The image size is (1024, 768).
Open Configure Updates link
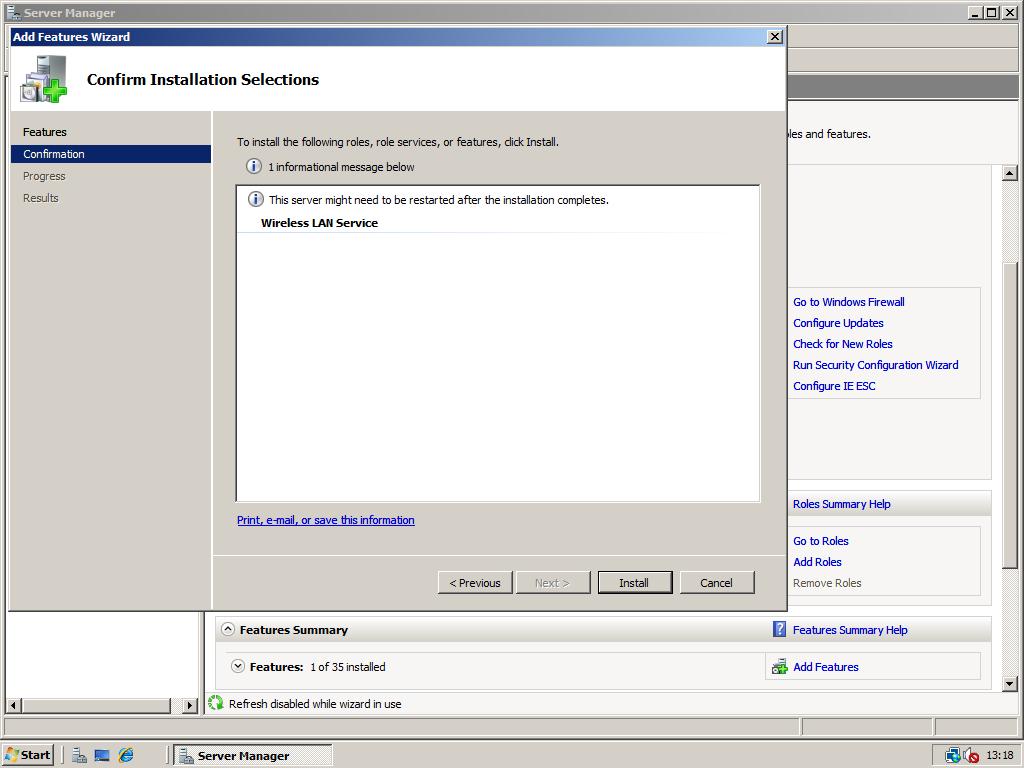click(x=838, y=323)
